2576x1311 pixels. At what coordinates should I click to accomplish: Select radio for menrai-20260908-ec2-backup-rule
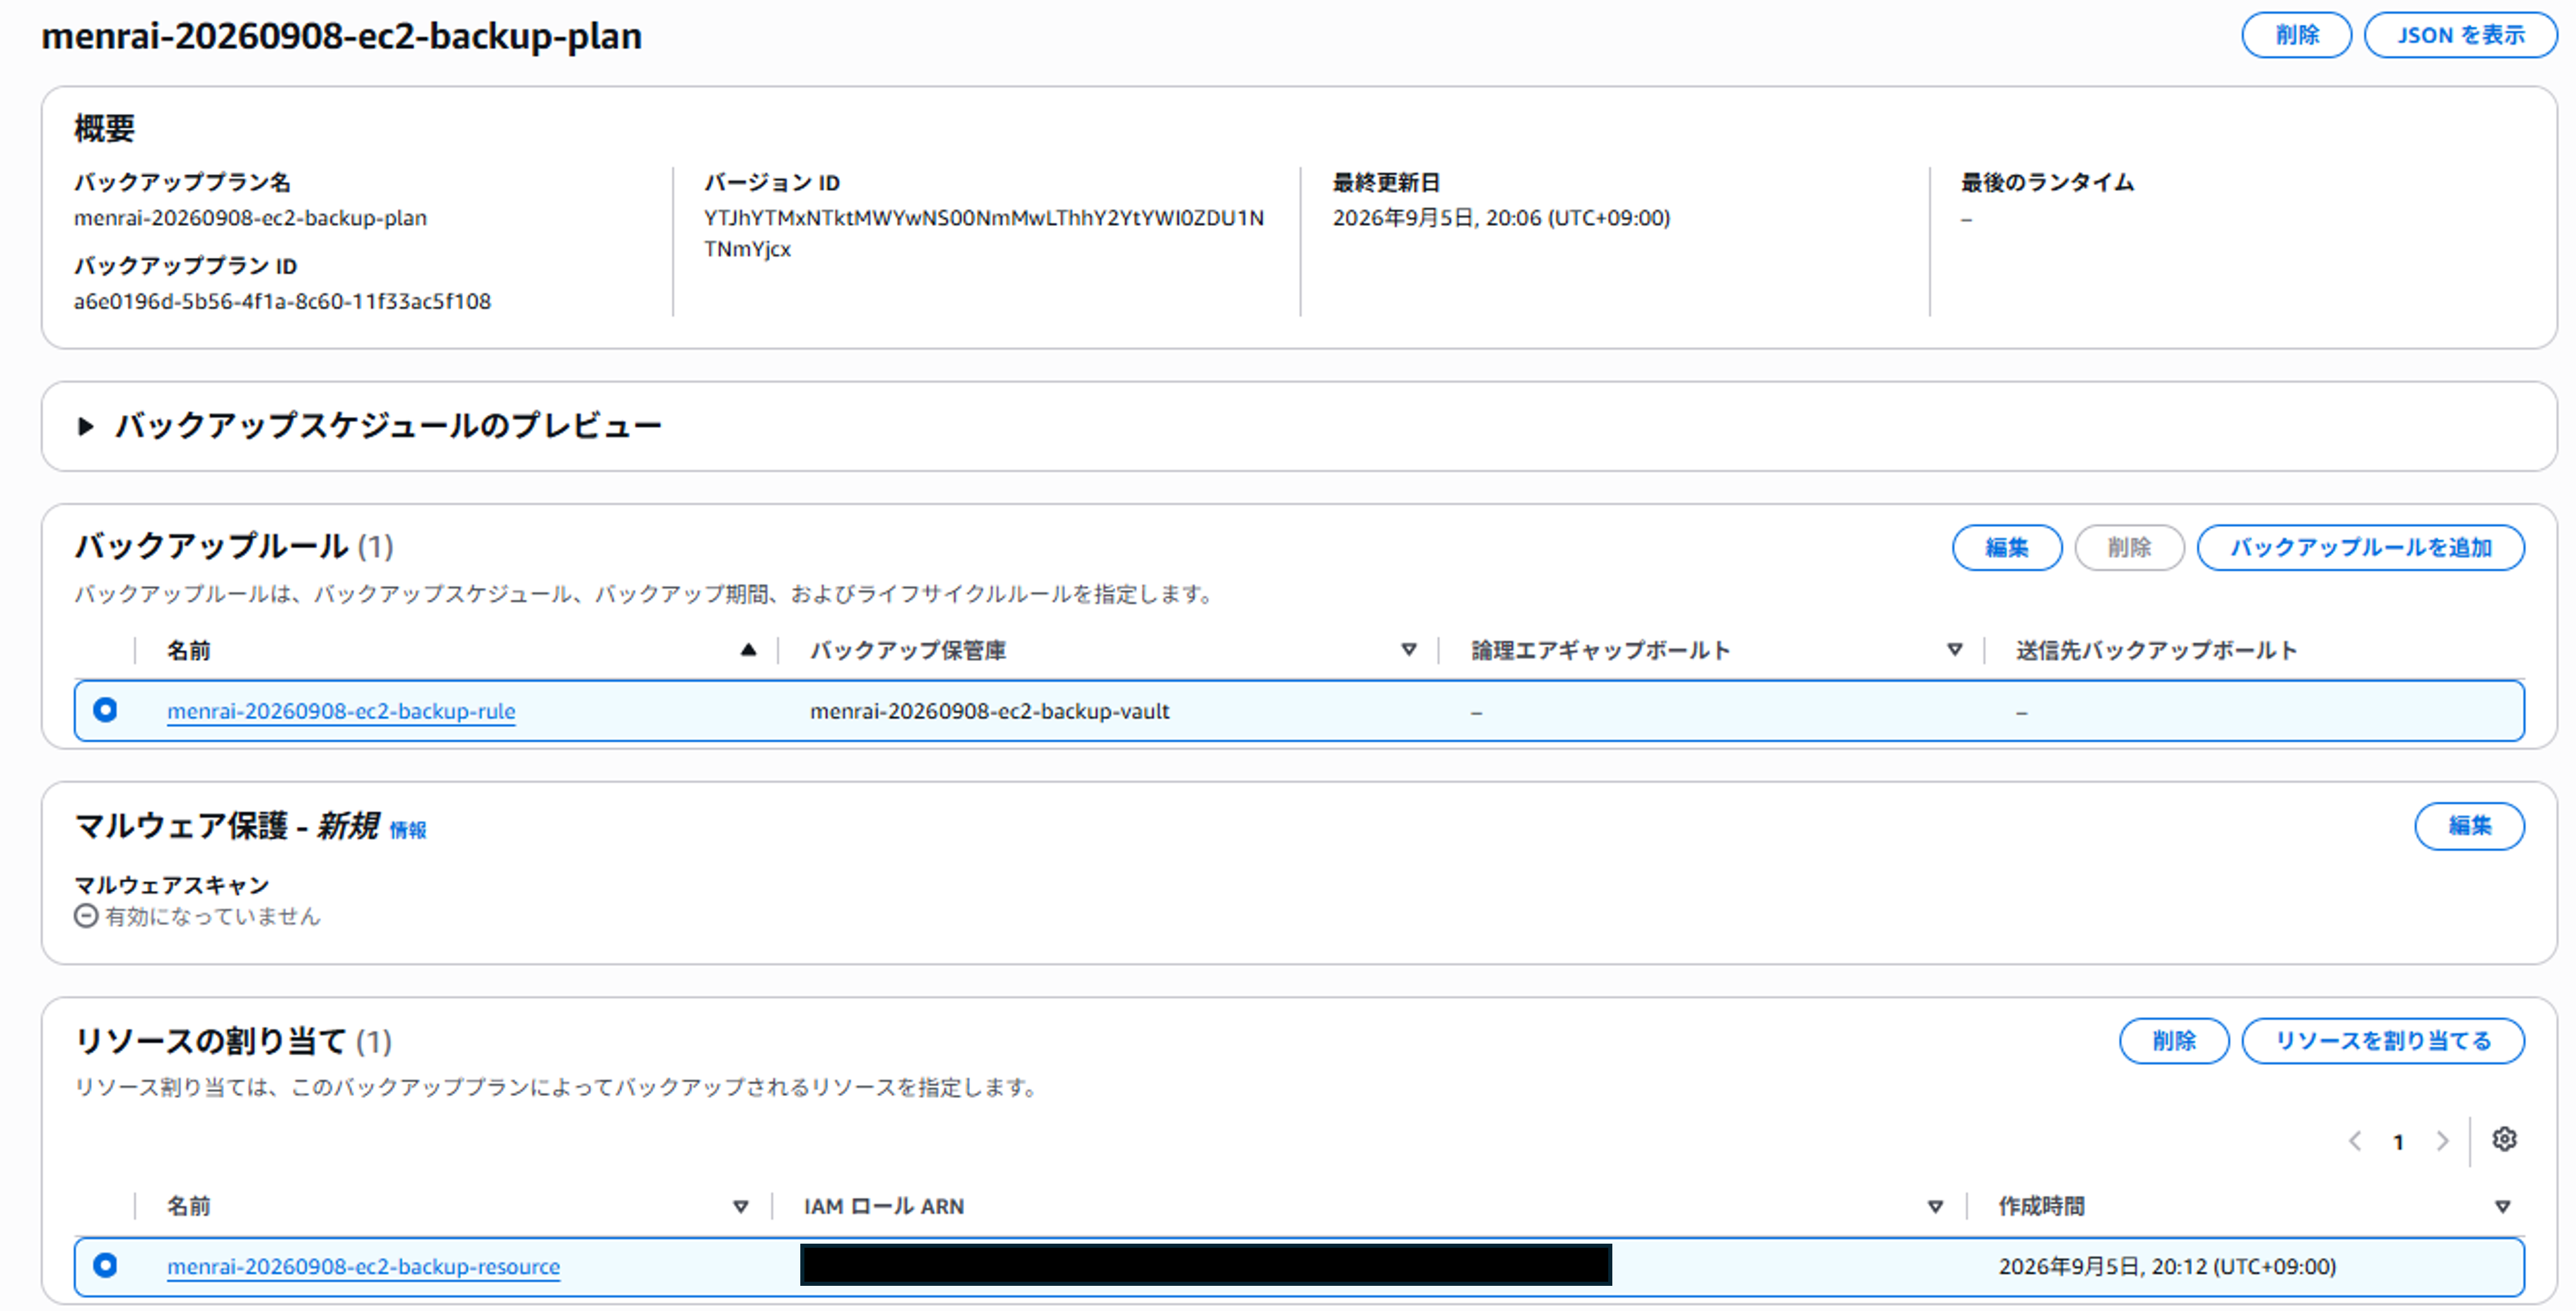point(105,710)
